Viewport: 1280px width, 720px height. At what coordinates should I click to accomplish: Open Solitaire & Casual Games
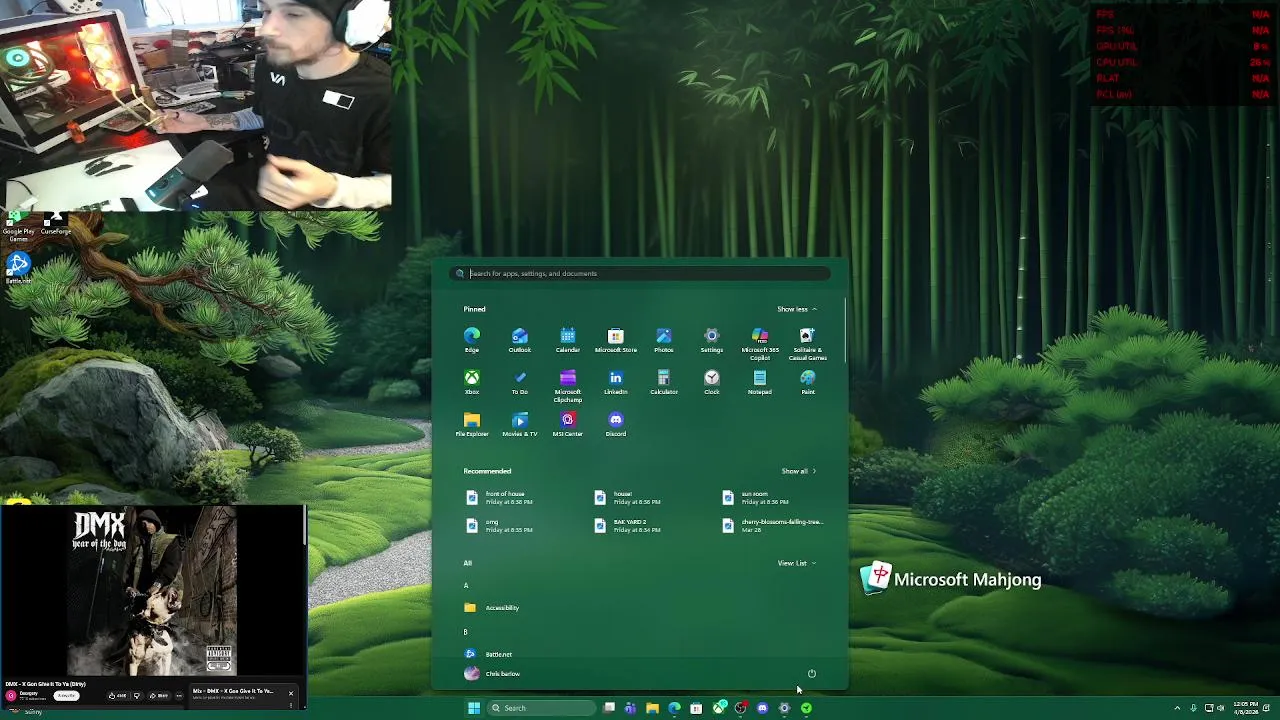808,343
